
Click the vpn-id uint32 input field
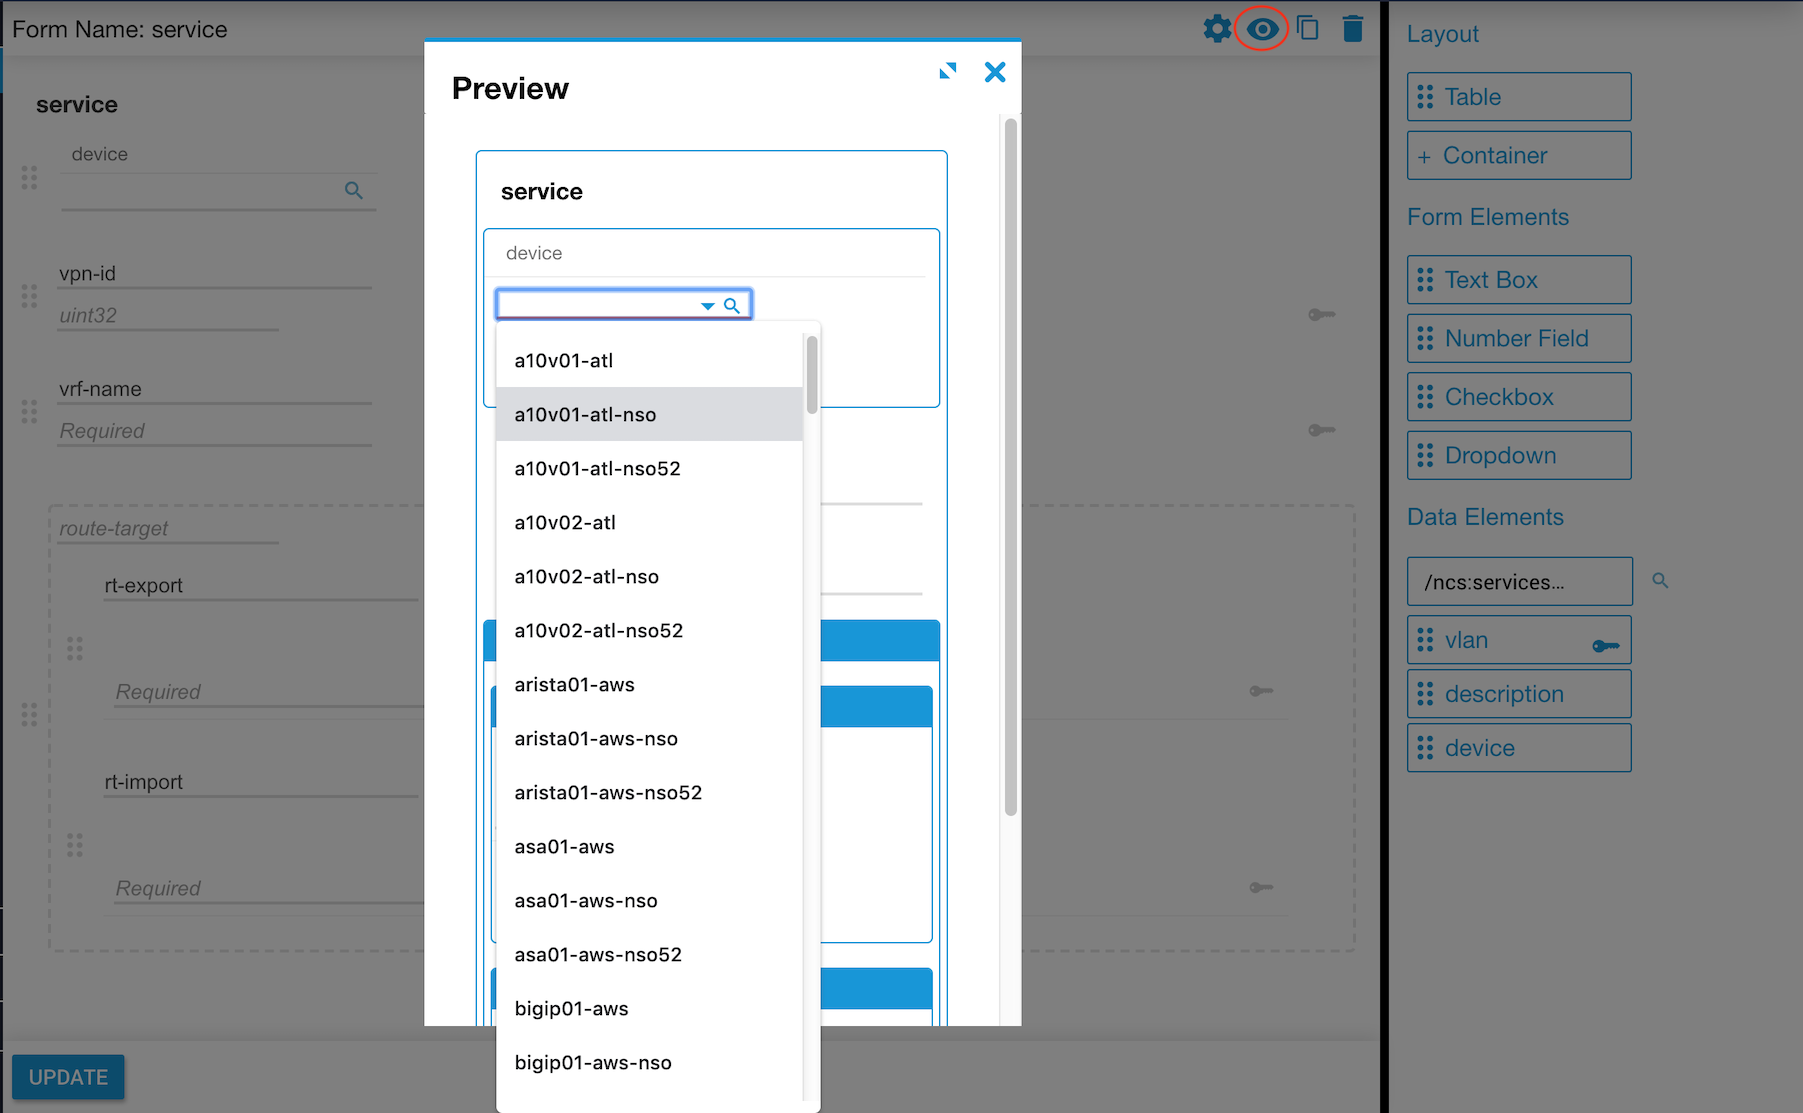[168, 316]
